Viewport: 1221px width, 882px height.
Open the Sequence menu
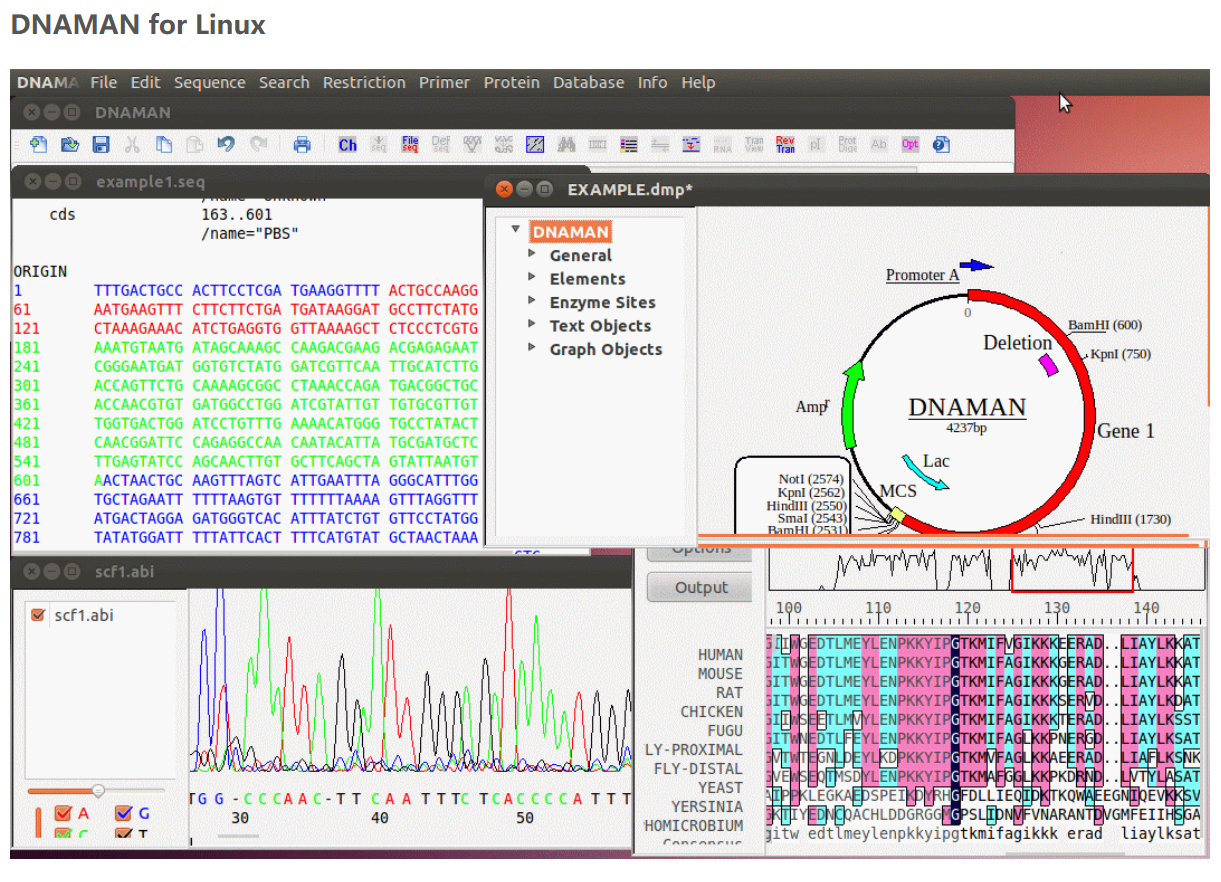pyautogui.click(x=210, y=83)
